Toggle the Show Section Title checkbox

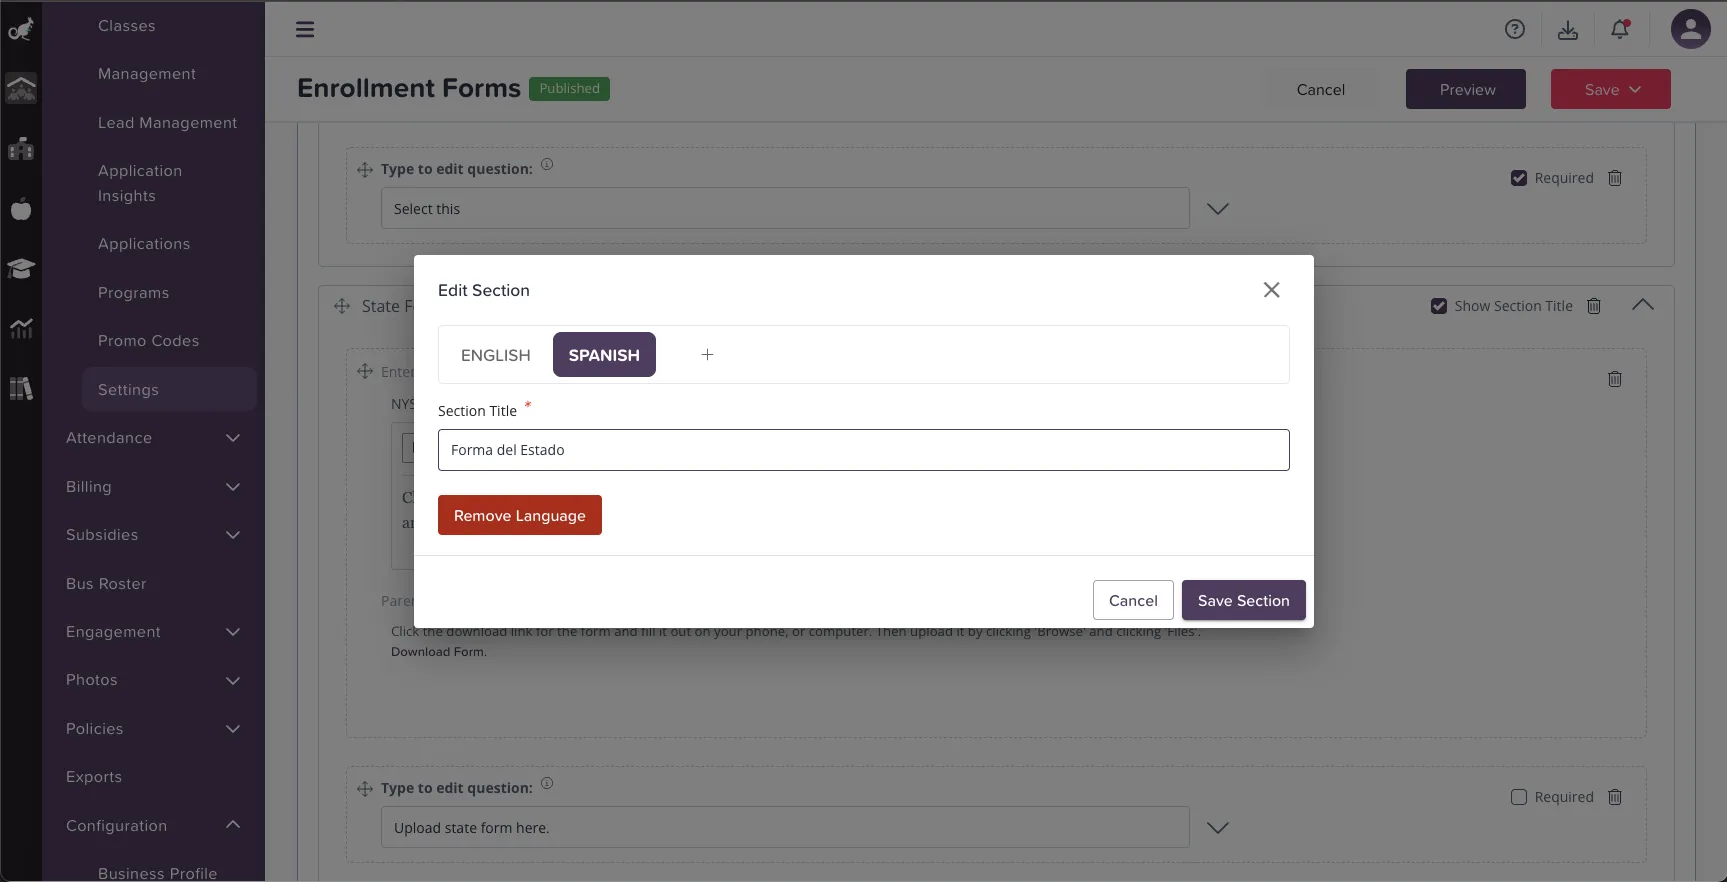pyautogui.click(x=1439, y=306)
